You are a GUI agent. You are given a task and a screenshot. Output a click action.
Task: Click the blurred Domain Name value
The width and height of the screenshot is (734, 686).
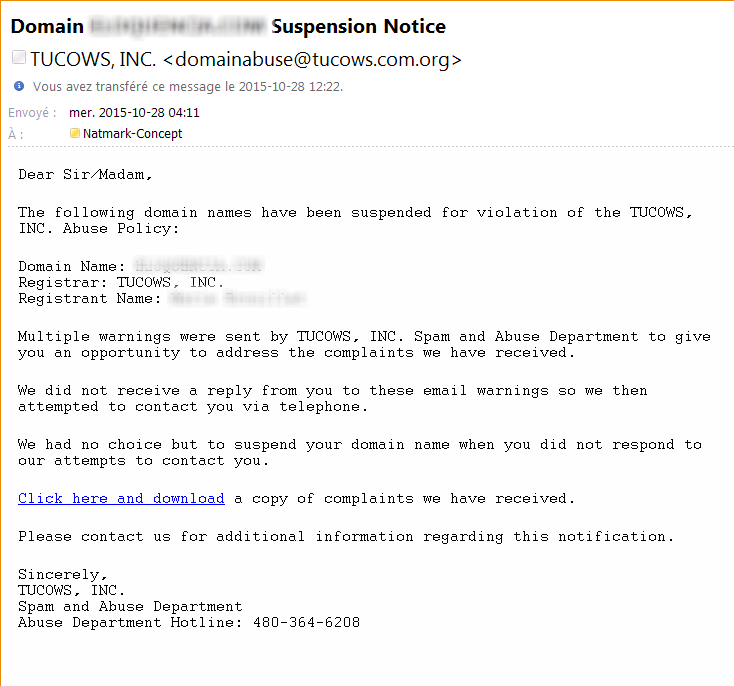pos(198,266)
